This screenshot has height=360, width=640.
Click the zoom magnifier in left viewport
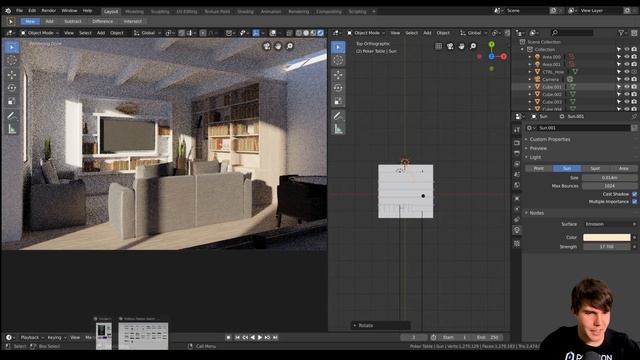[x=289, y=46]
